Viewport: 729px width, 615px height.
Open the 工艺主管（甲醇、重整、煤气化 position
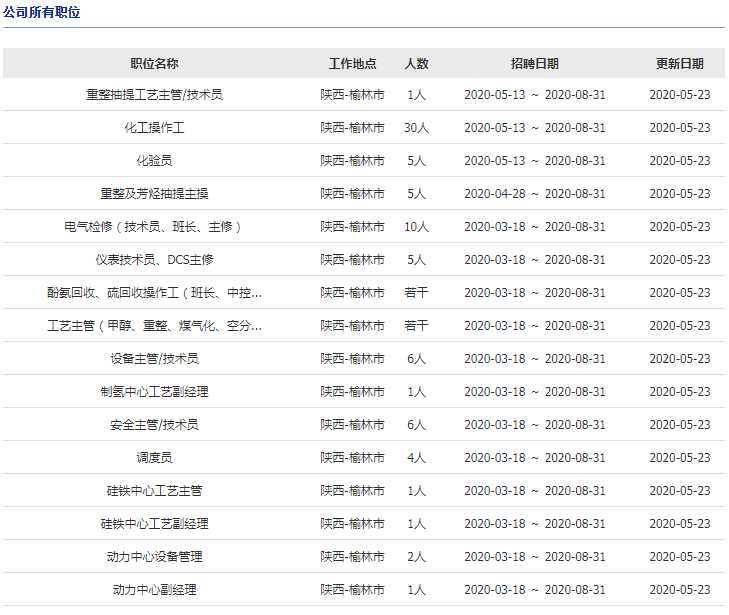pos(154,326)
